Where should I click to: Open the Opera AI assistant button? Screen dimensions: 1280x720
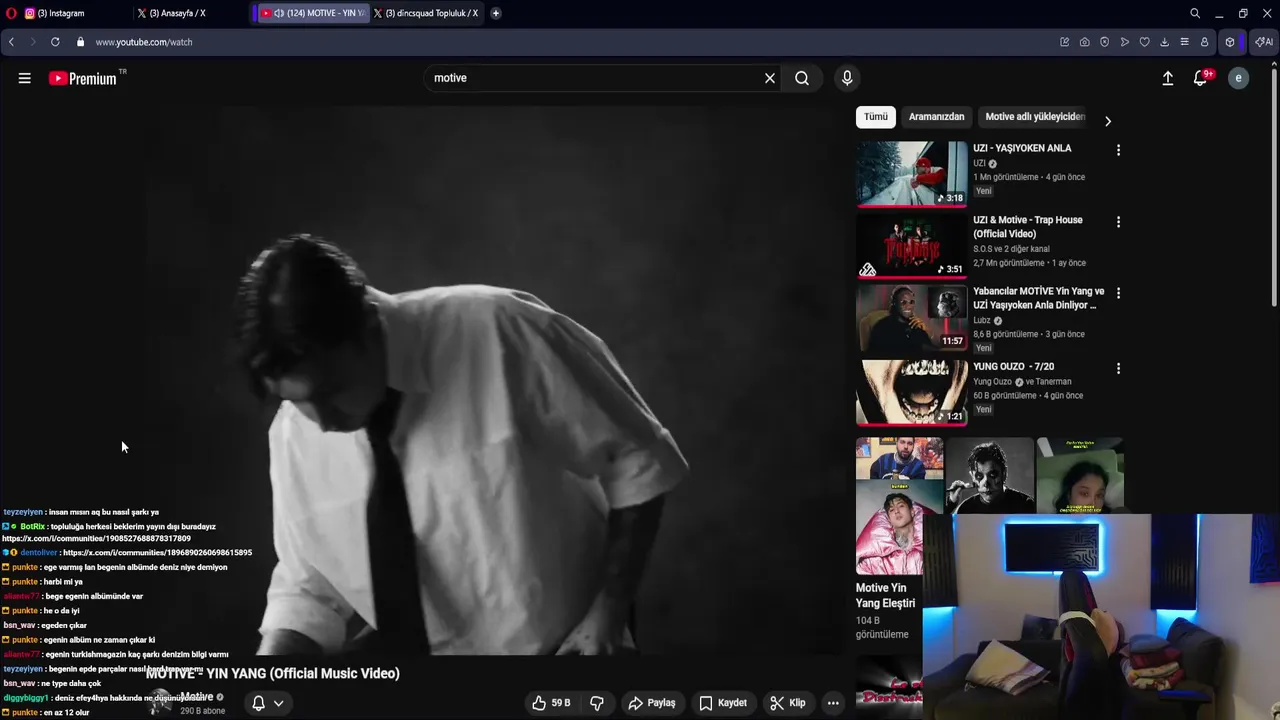click(x=1264, y=42)
